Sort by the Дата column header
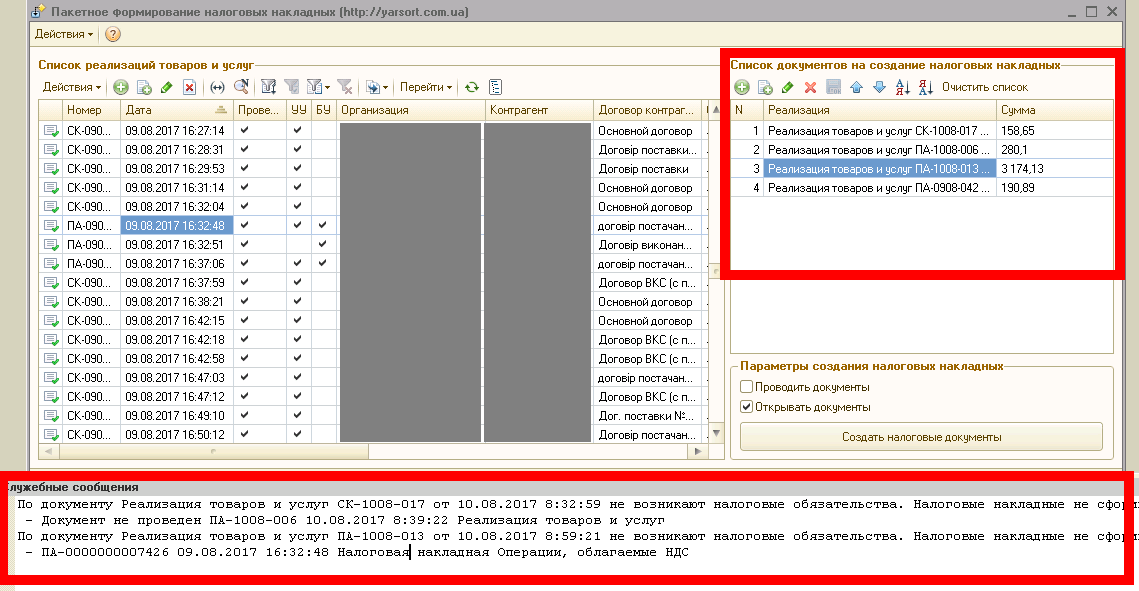 177,110
